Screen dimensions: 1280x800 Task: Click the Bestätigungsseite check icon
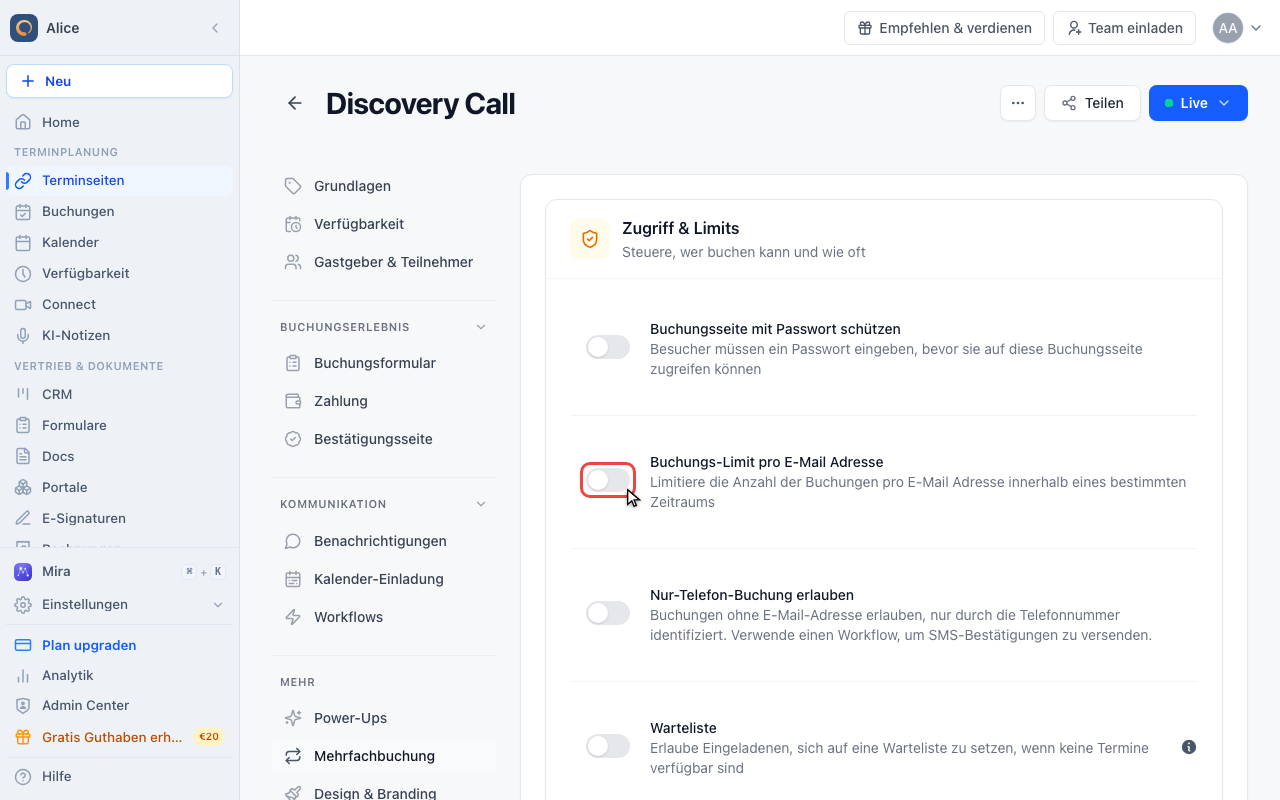pyautogui.click(x=293, y=439)
